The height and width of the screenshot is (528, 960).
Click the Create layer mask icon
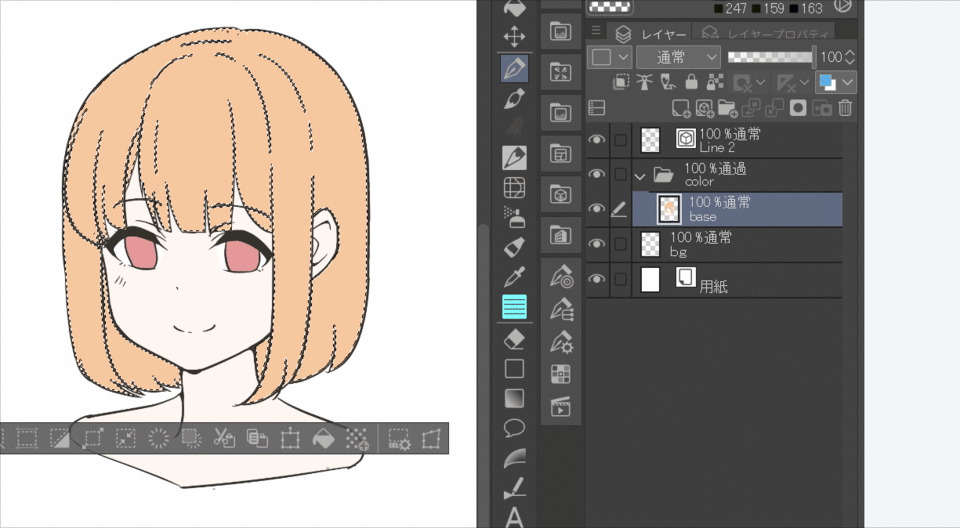coord(798,108)
